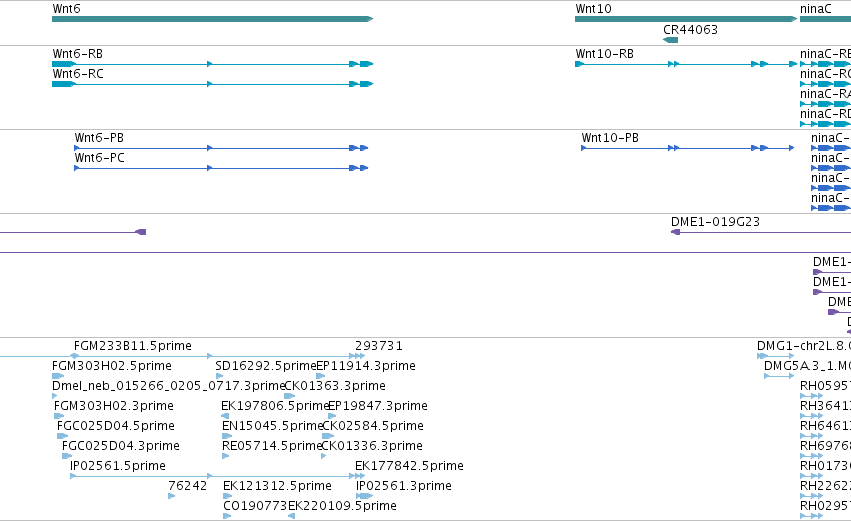This screenshot has width=851, height=521.
Task: Select the Wnt6 gene bar
Action: pos(212,19)
